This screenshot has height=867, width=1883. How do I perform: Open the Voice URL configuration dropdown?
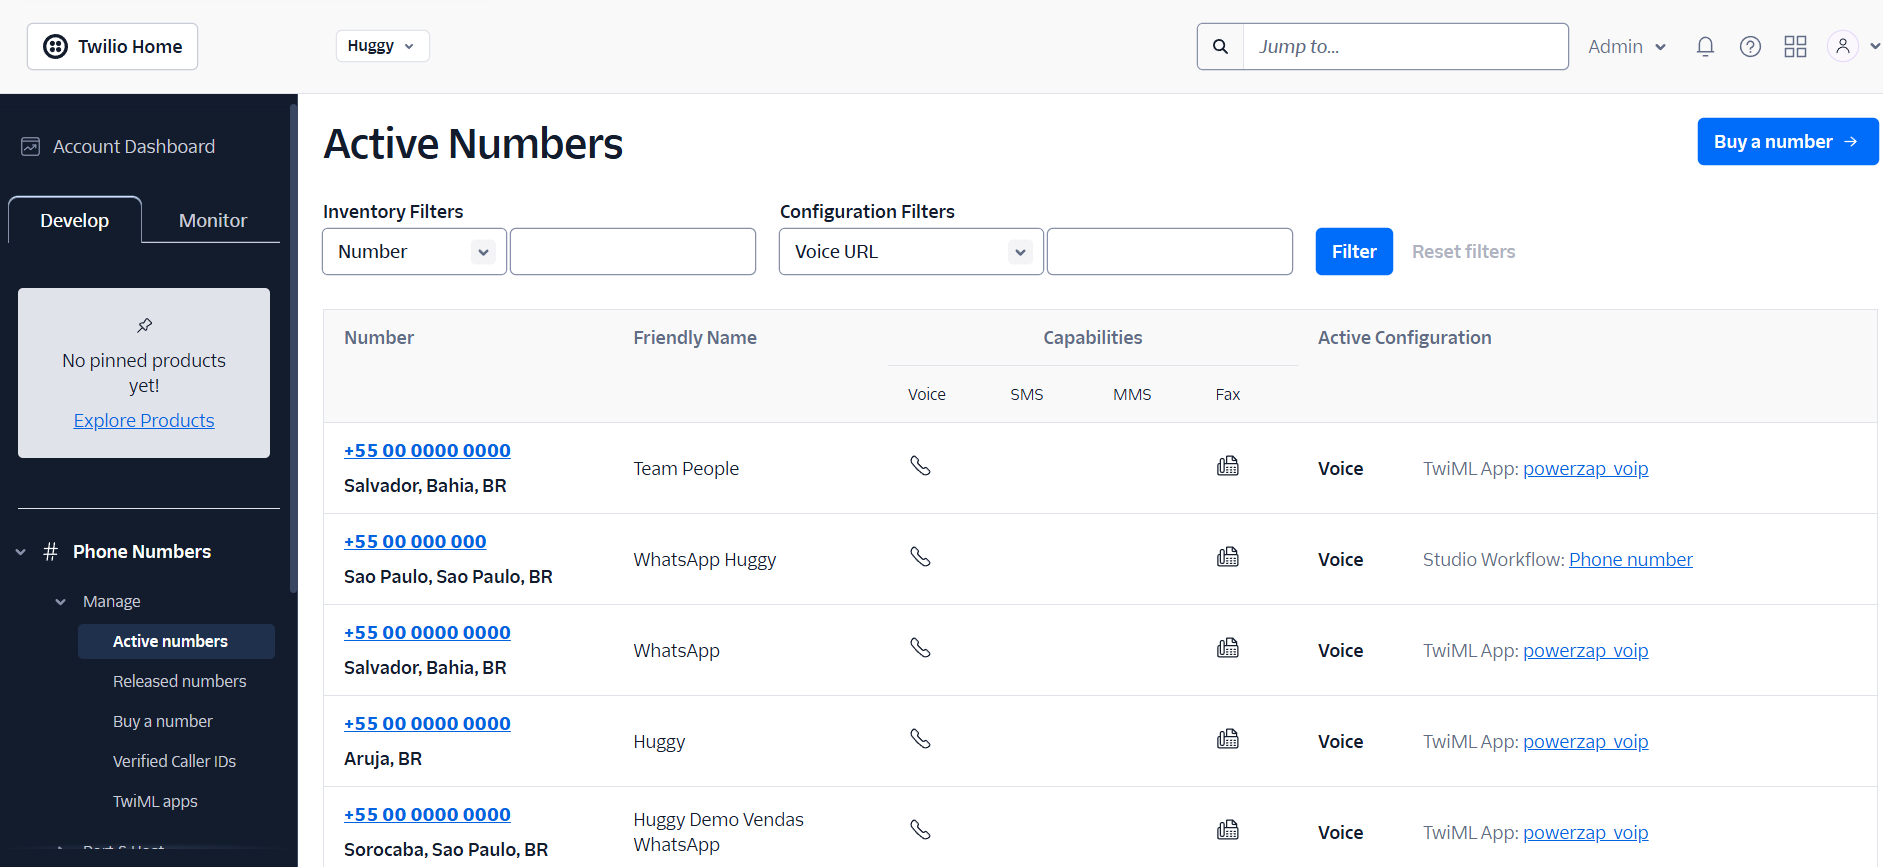(911, 252)
